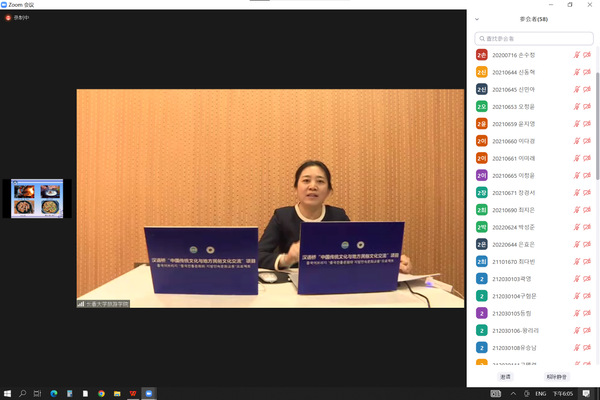Select participant 20210671 in the list
This screenshot has height=400, width=600.
click(520, 193)
